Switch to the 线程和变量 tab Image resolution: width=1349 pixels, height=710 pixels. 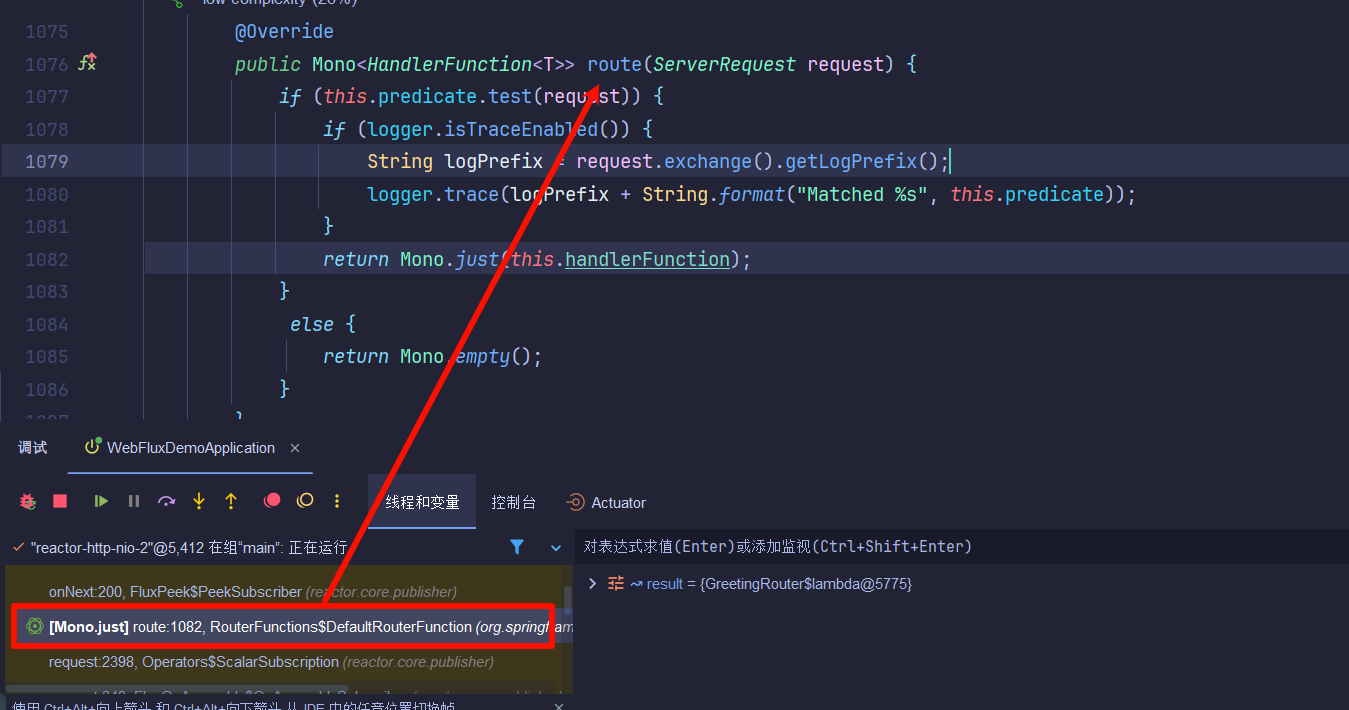pos(422,502)
